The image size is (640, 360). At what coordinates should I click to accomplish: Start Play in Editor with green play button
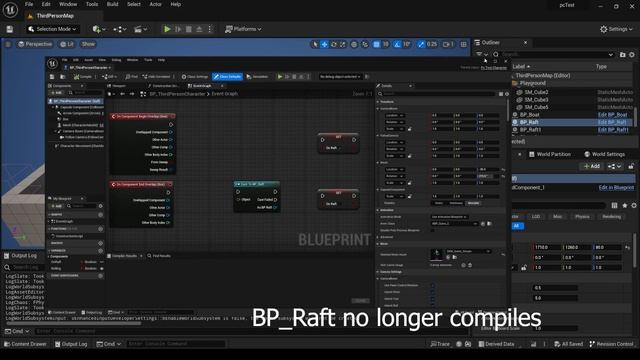[167, 29]
